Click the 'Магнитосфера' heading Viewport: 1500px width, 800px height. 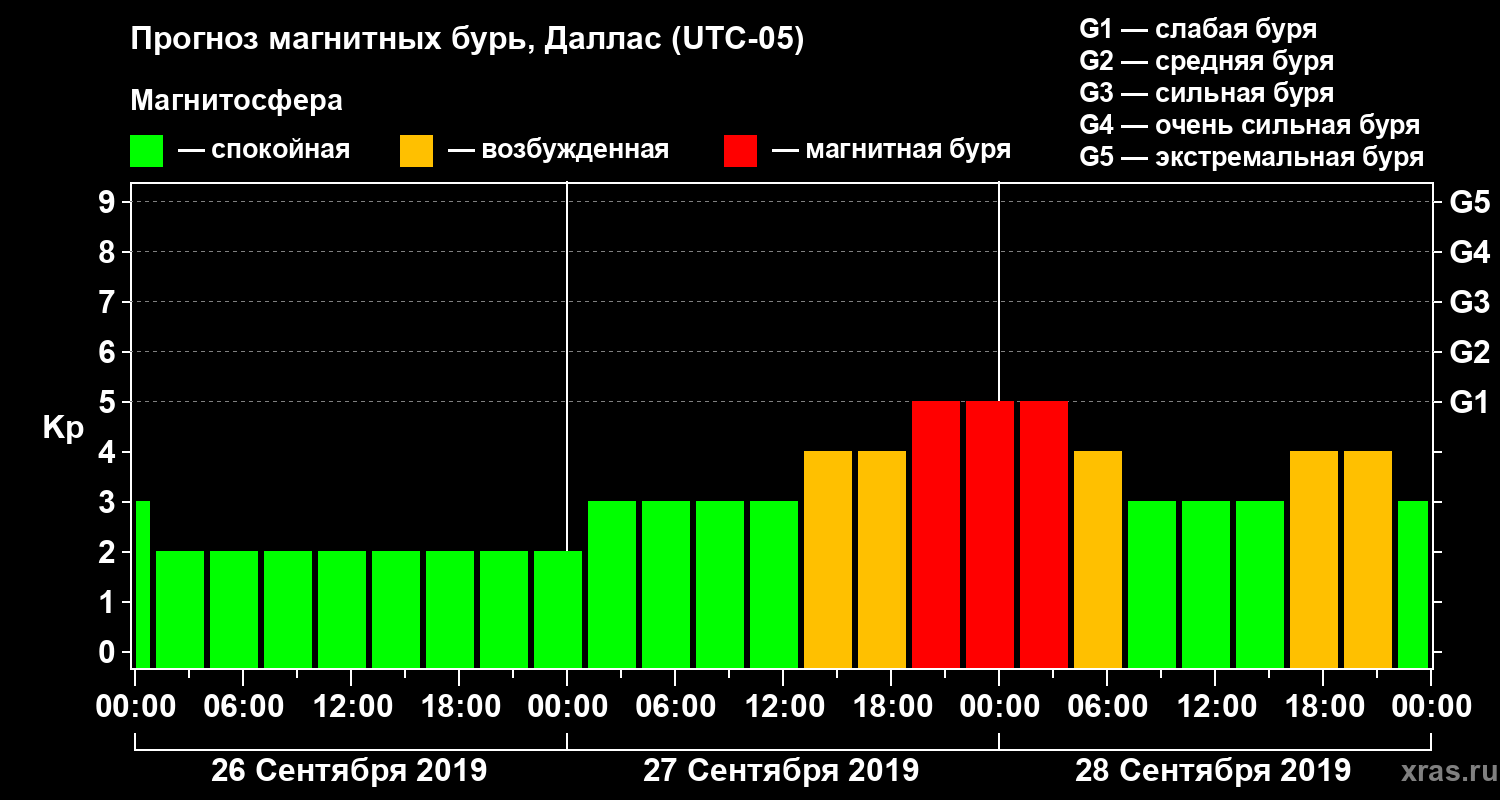click(236, 101)
